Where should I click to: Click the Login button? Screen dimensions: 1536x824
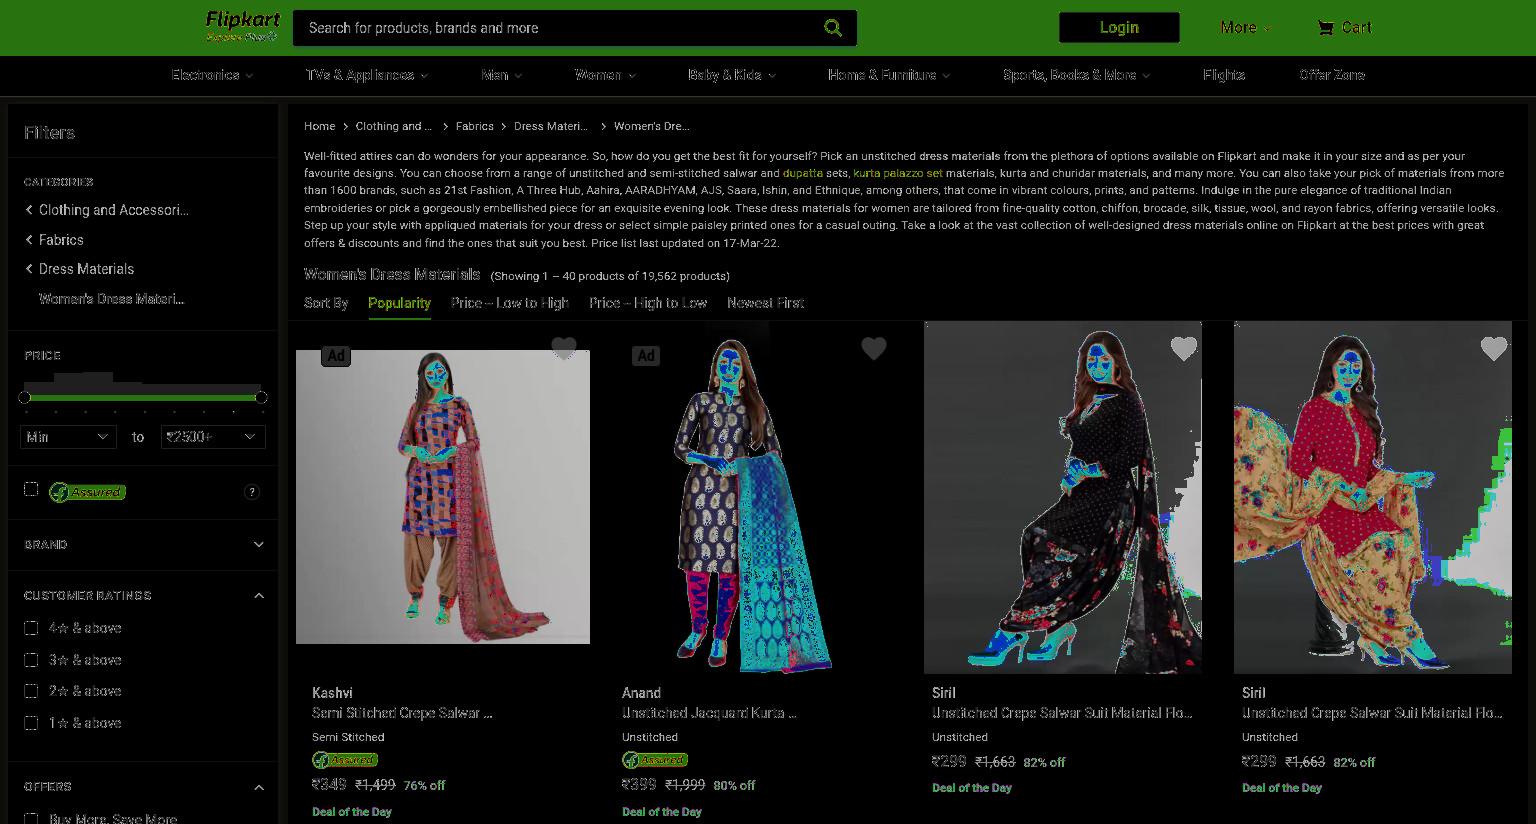pos(1119,28)
